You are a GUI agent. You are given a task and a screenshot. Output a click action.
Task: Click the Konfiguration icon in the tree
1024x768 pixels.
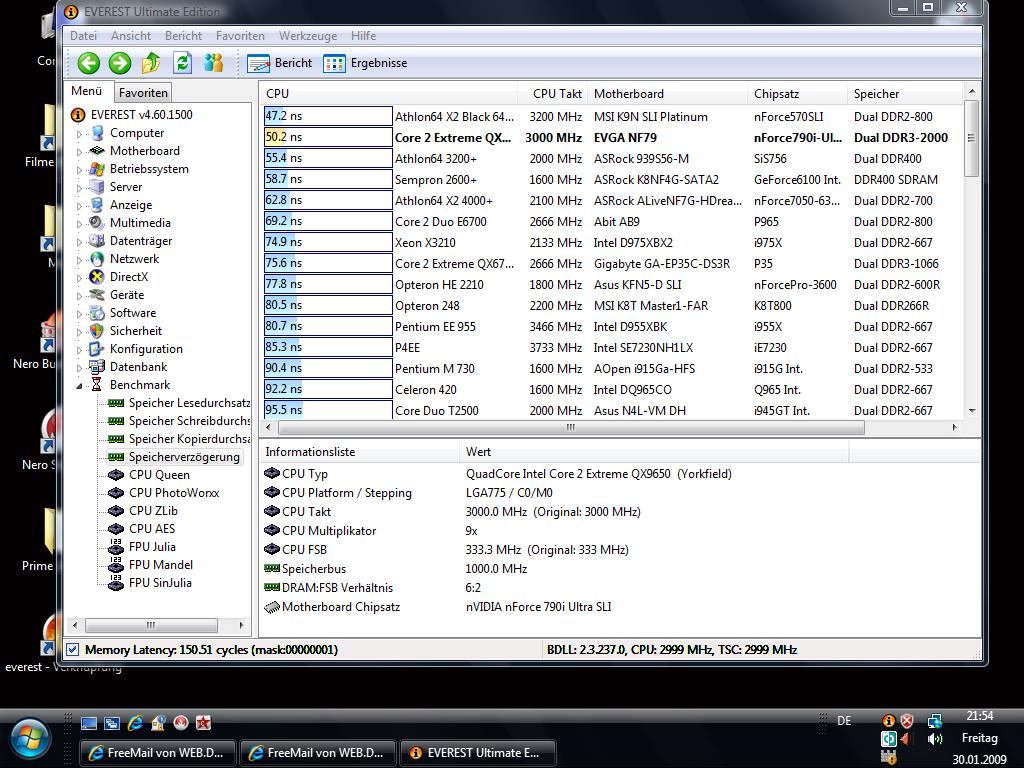coord(97,349)
